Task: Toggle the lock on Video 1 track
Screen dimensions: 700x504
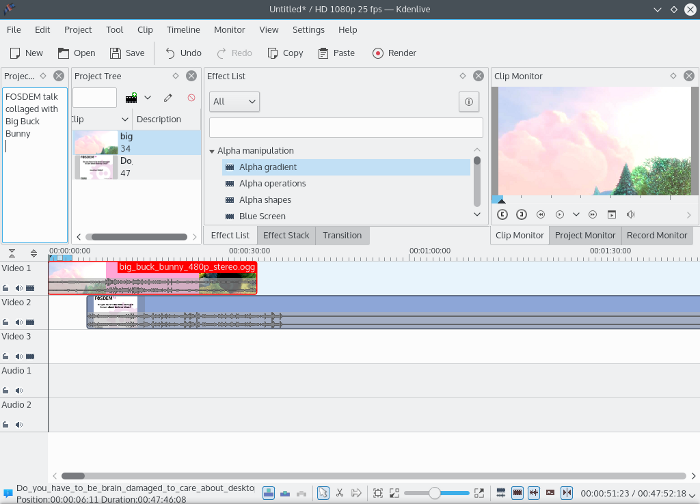Action: 6,287
